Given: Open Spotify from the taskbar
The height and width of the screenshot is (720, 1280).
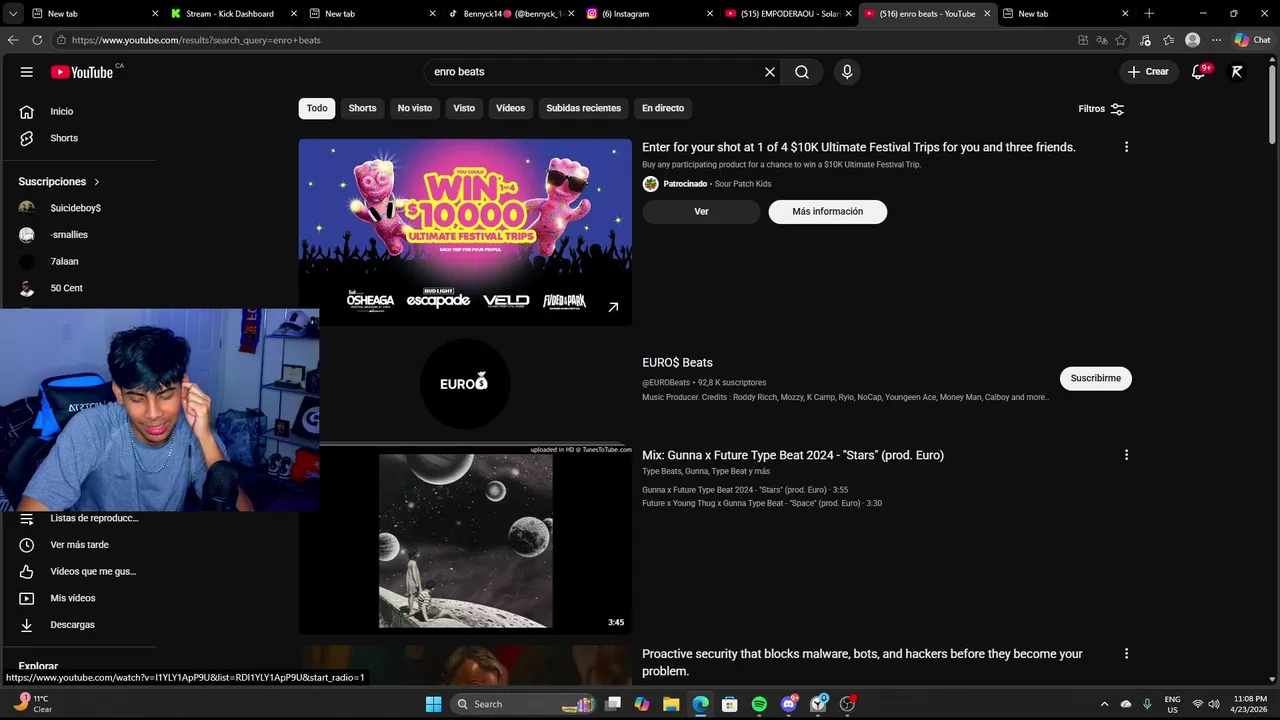Looking at the screenshot, I should [759, 704].
